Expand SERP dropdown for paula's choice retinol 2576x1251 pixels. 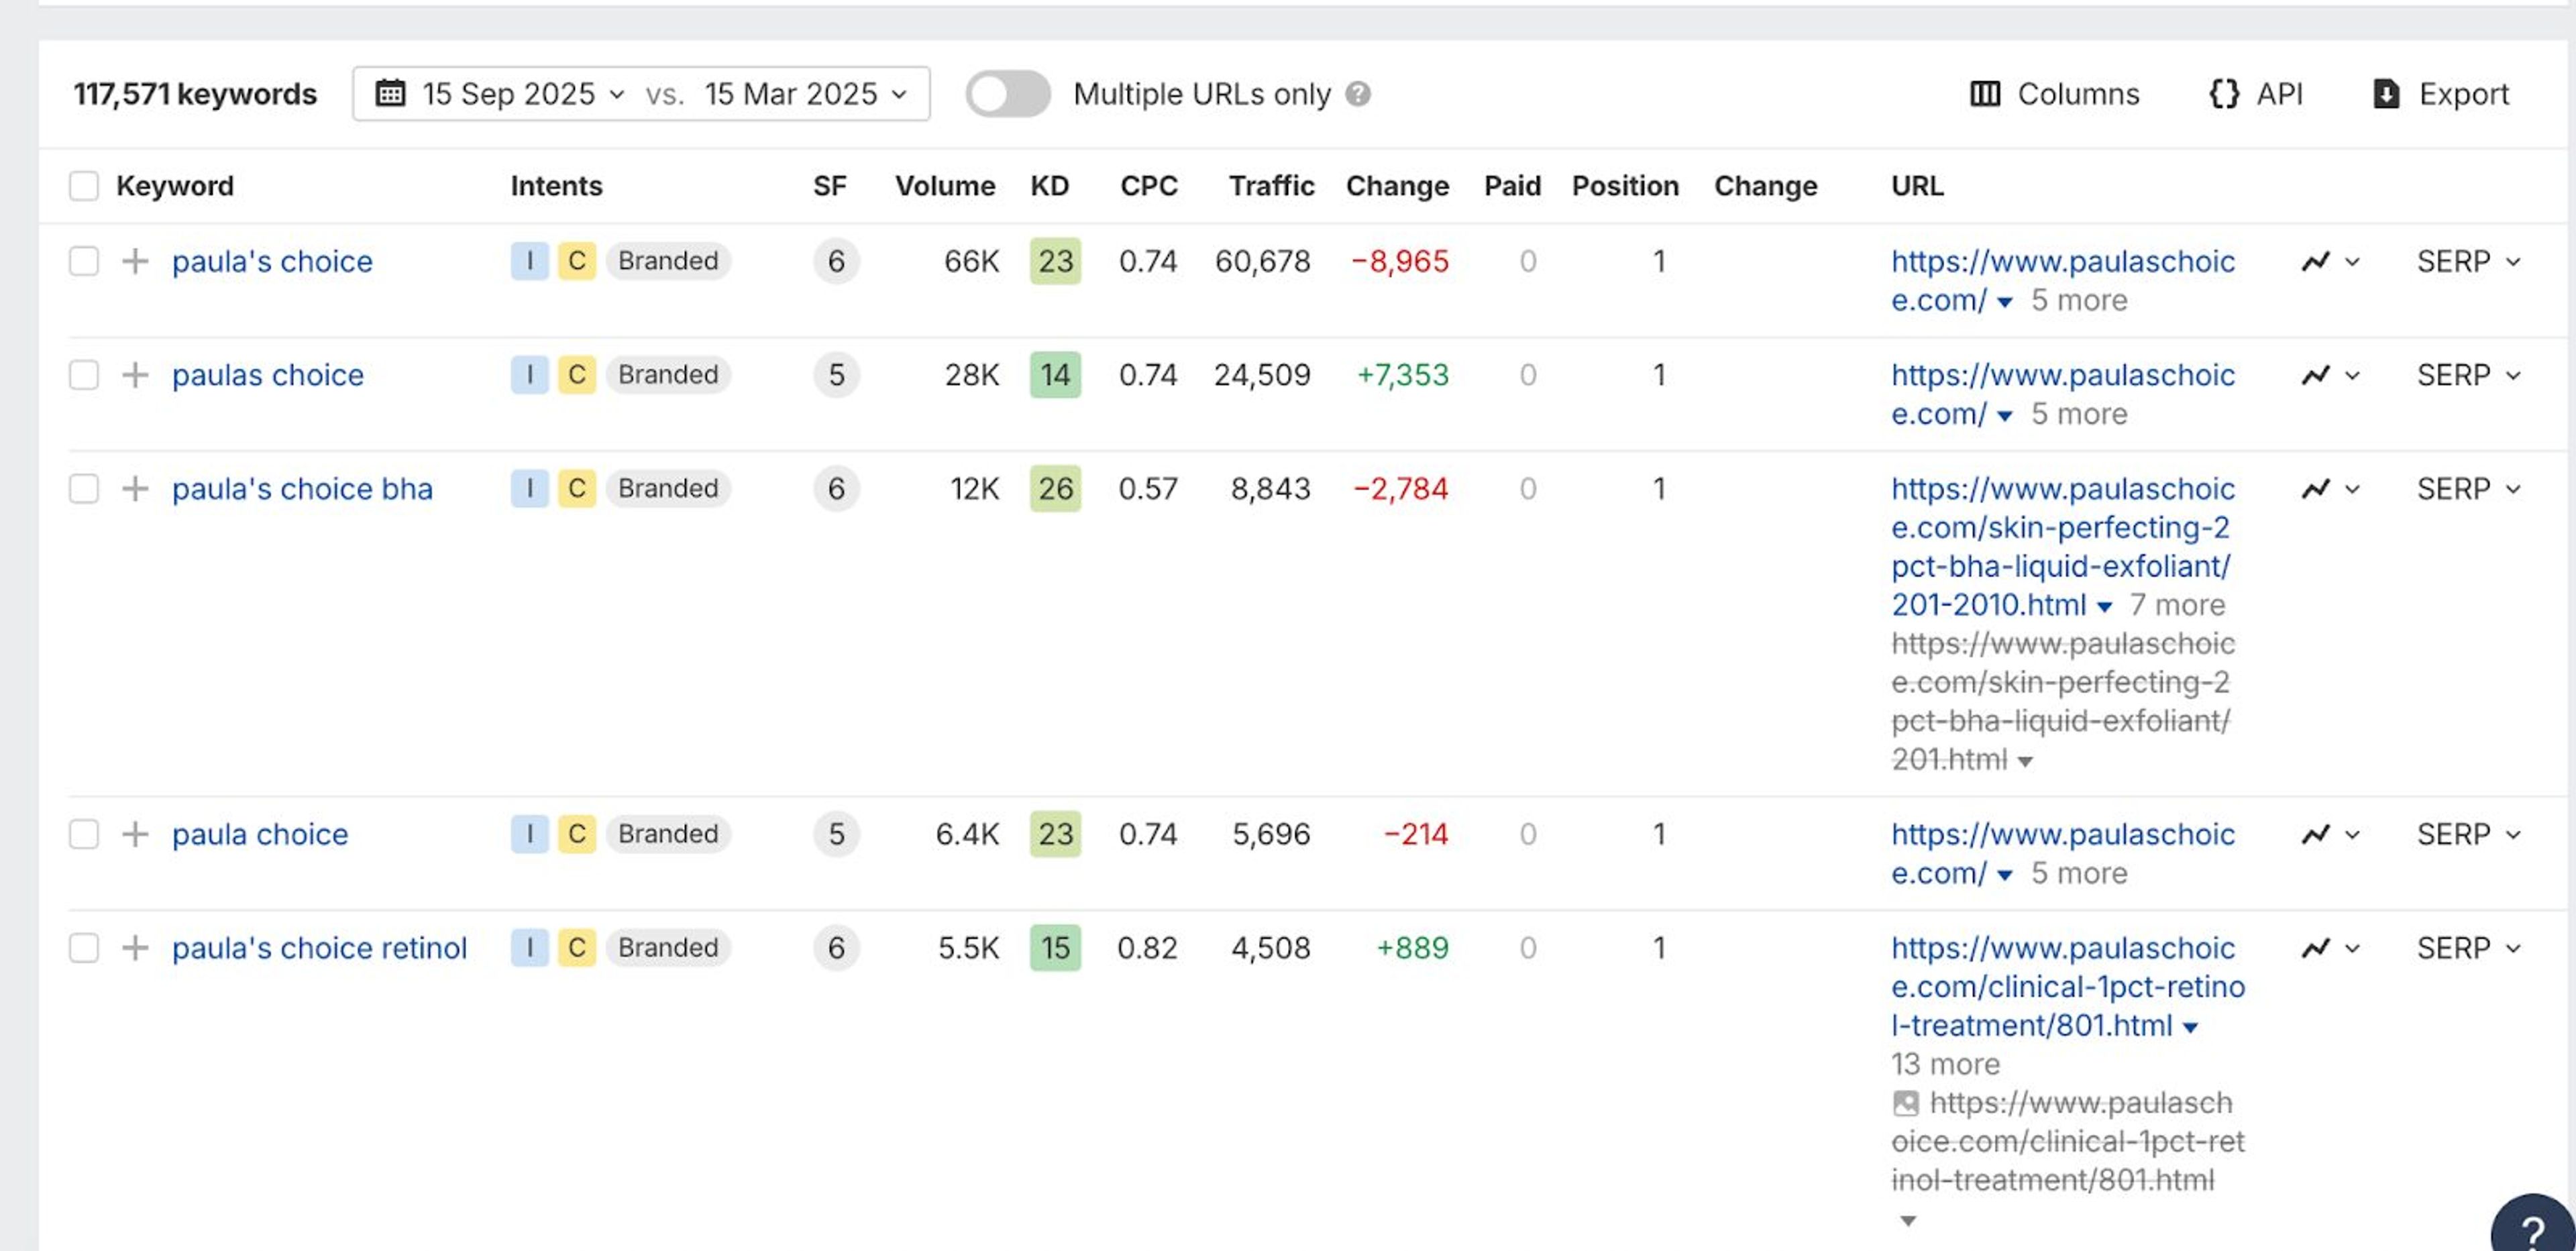tap(2468, 949)
